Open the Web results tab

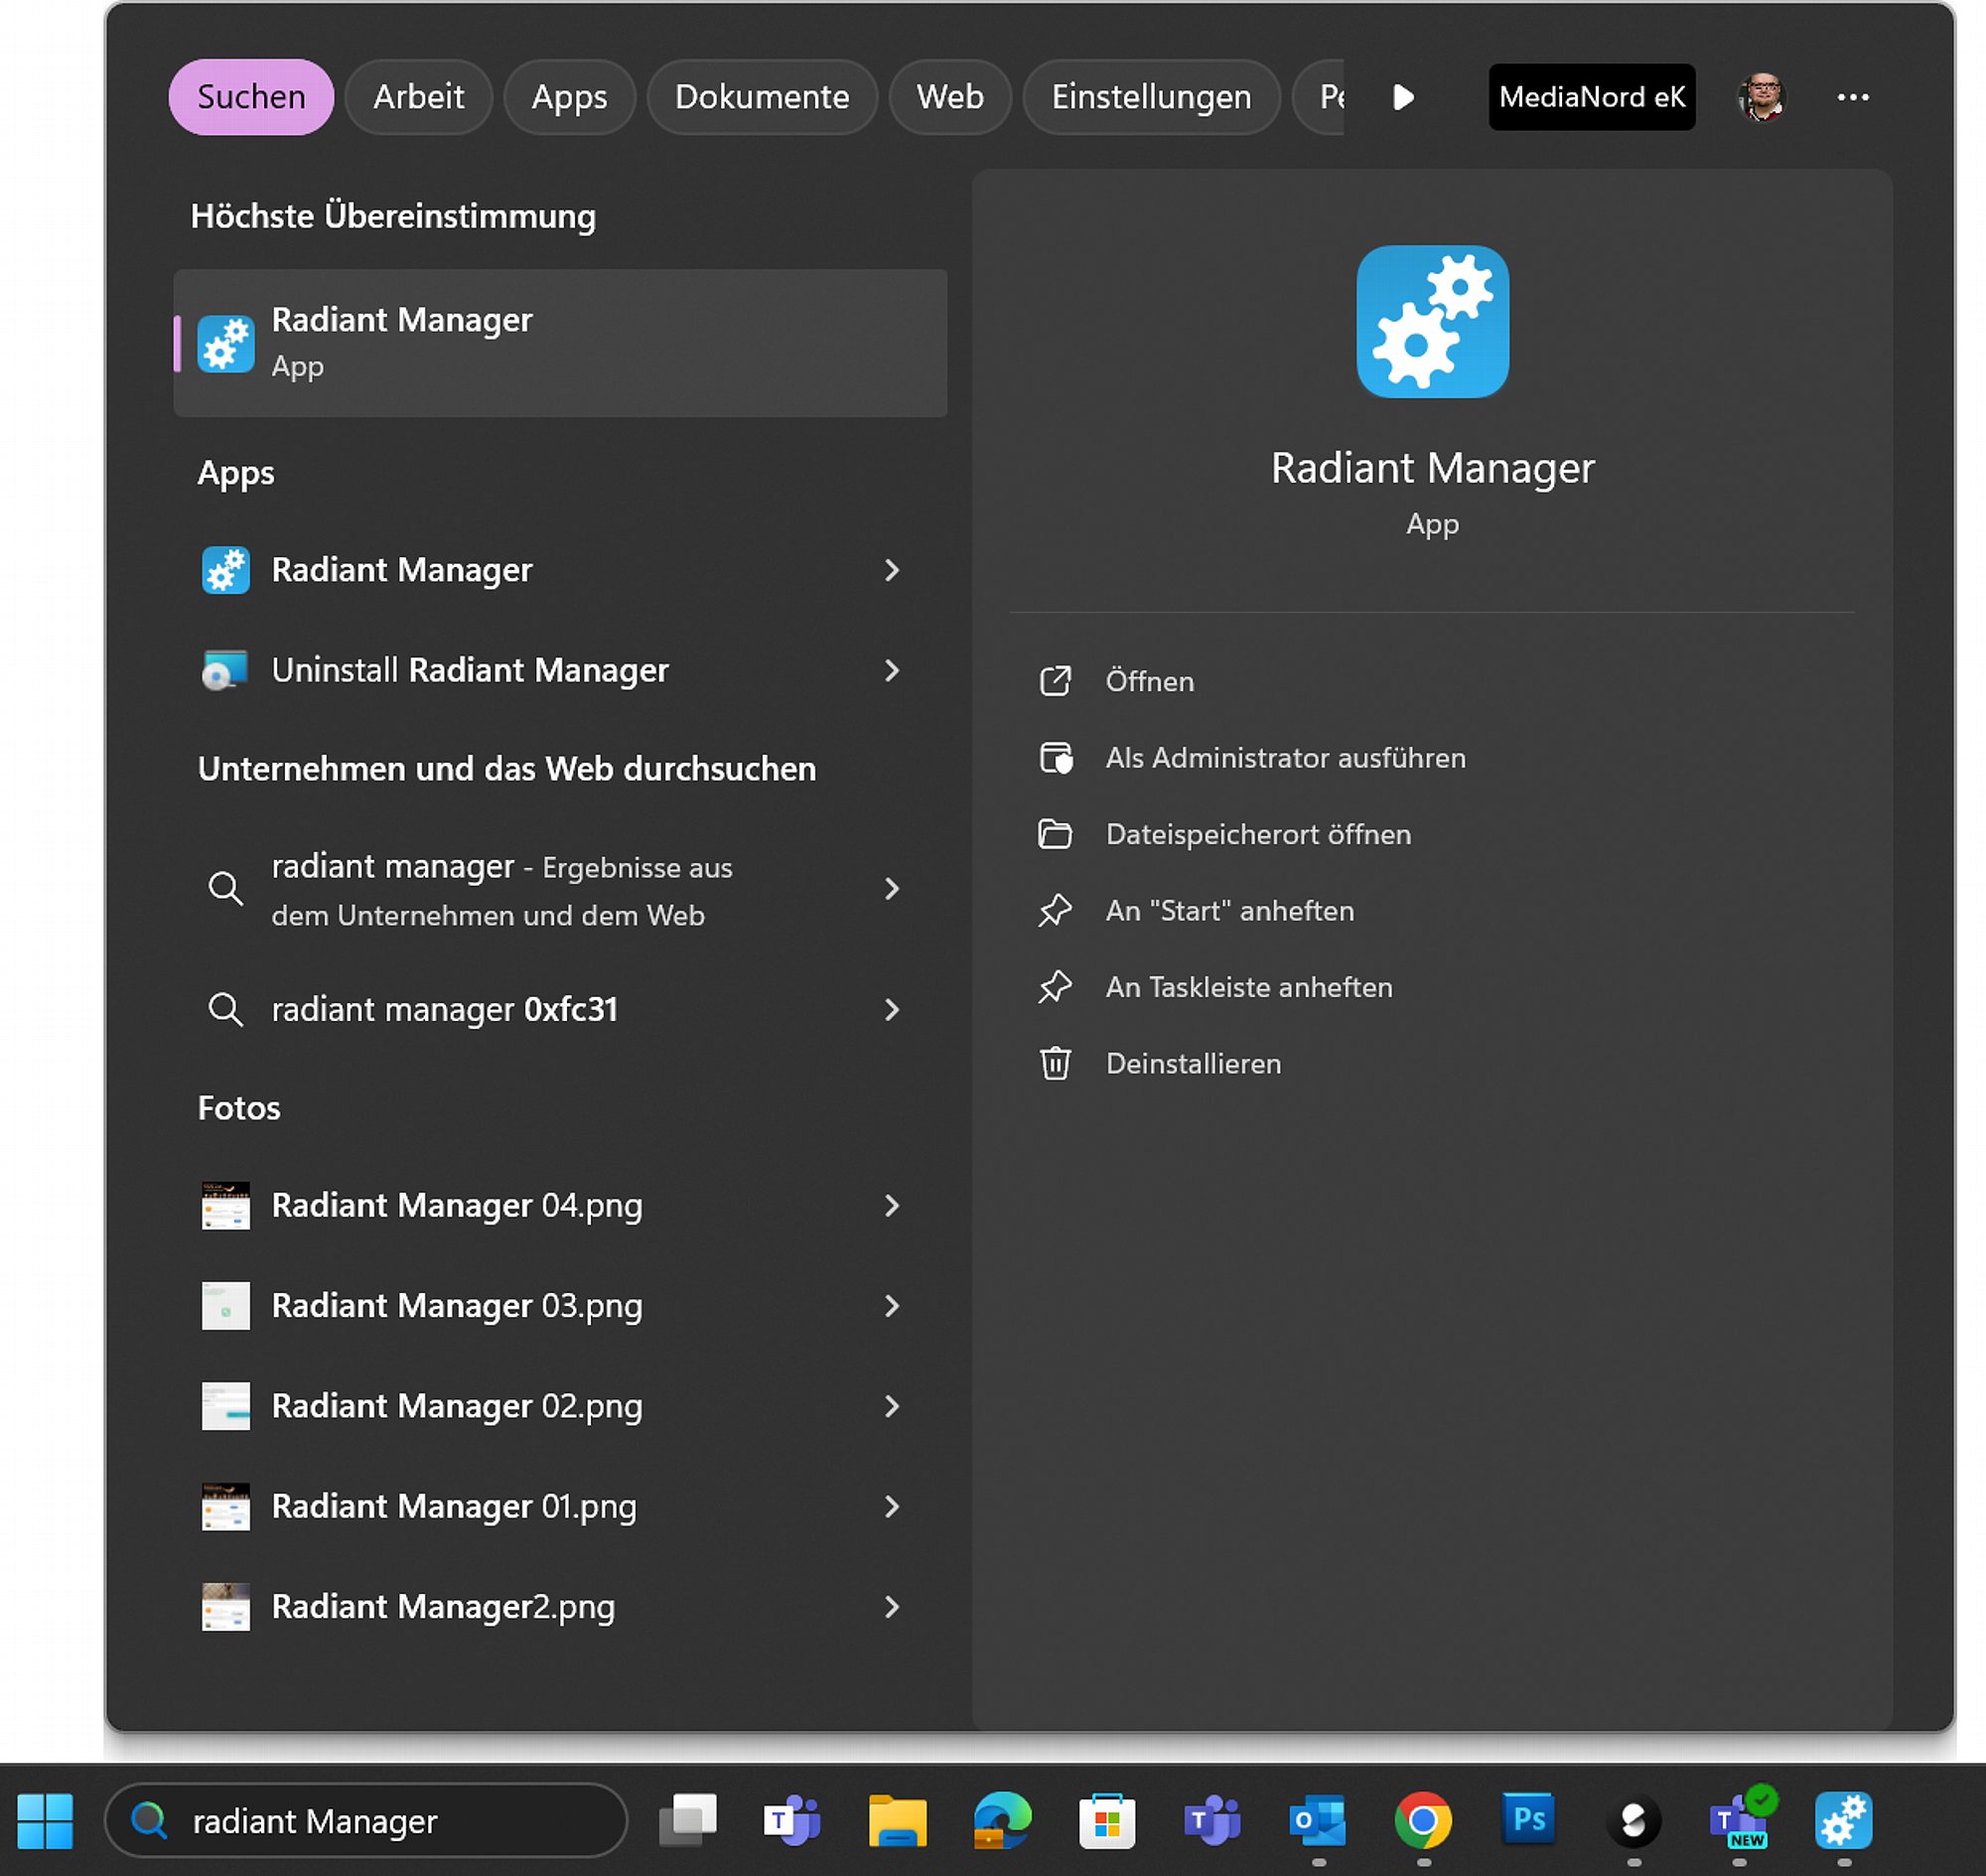click(x=950, y=97)
